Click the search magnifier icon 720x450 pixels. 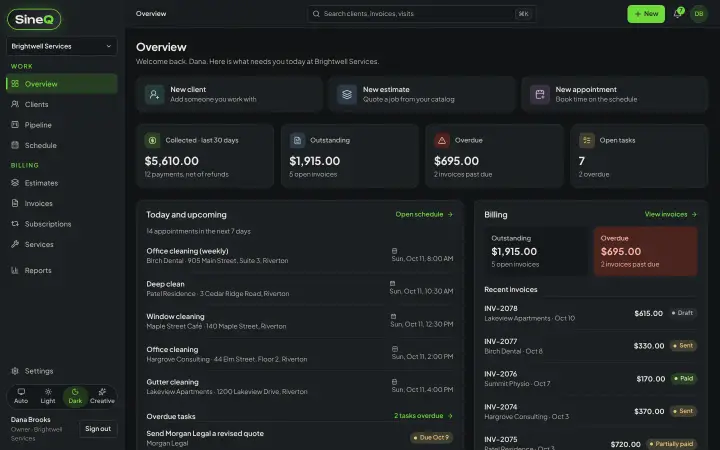316,14
